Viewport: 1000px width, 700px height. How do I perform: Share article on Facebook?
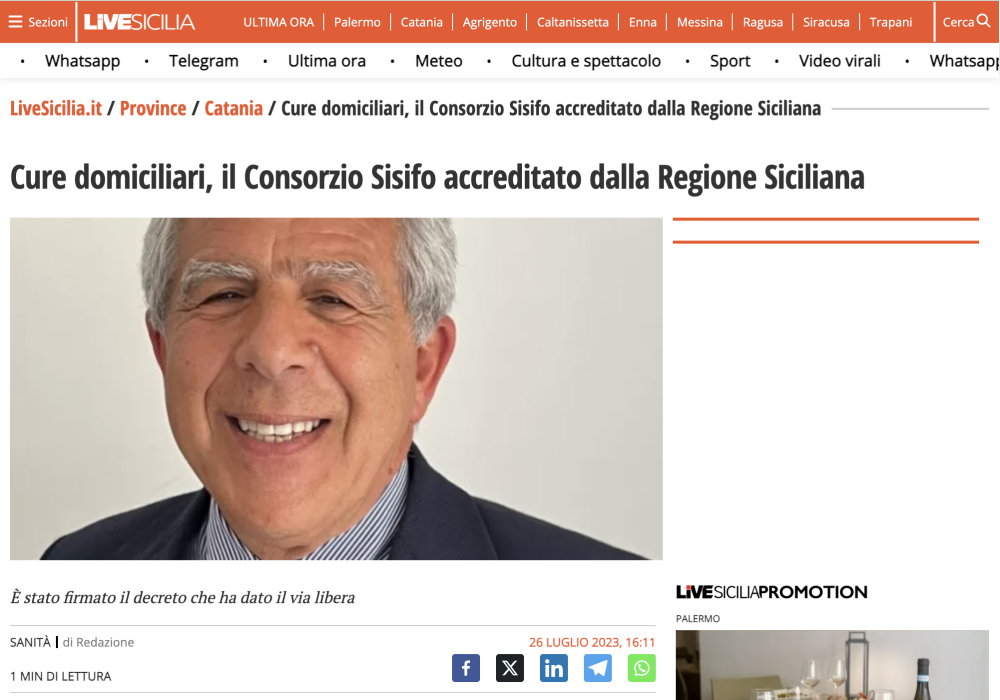pyautogui.click(x=466, y=668)
